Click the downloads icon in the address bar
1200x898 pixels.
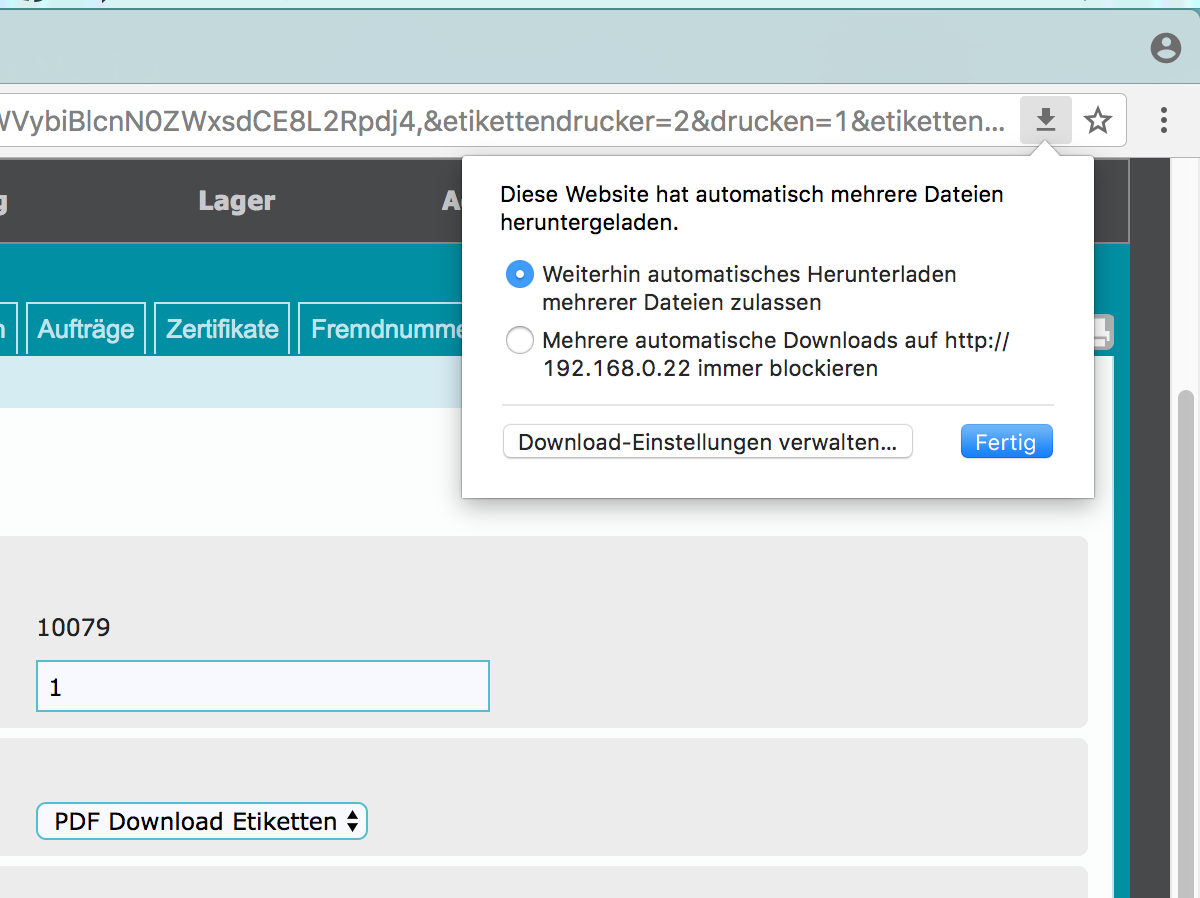coord(1045,121)
